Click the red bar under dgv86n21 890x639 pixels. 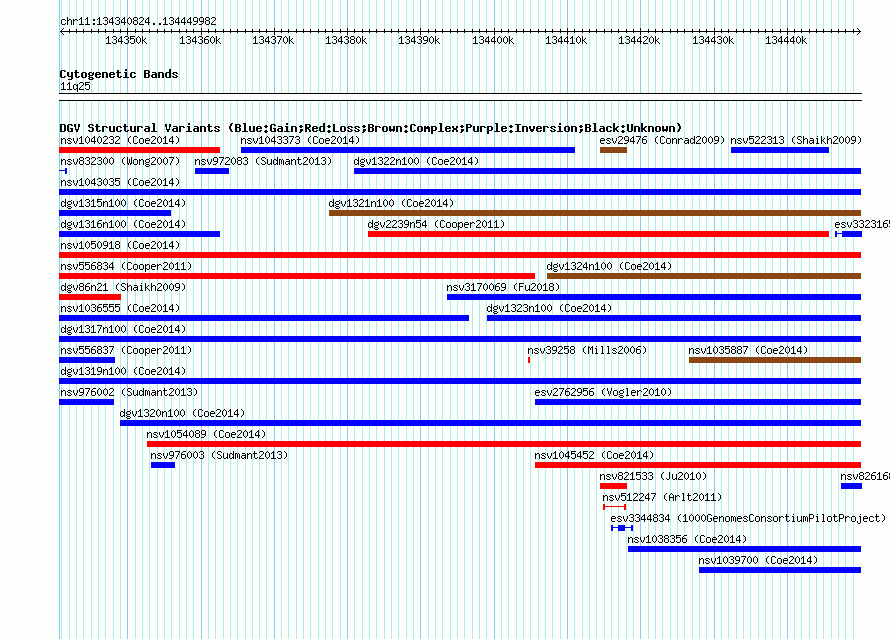point(90,297)
